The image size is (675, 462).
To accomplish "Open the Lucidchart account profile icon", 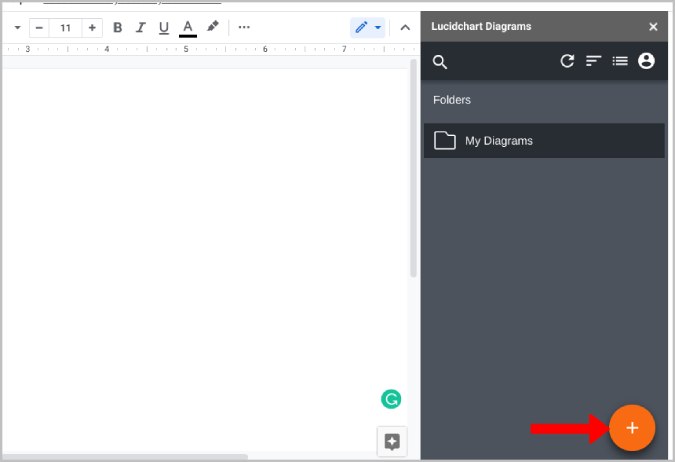I will (646, 61).
